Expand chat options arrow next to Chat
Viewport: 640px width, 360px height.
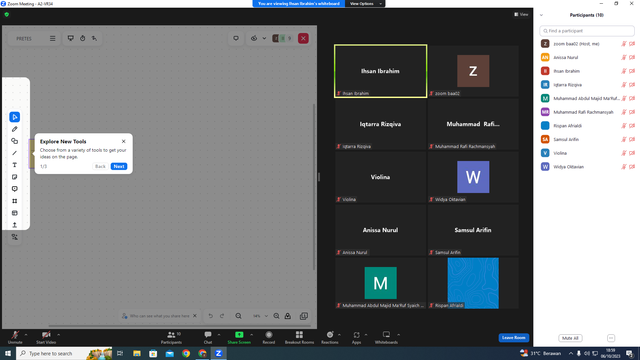pyautogui.click(x=219, y=335)
